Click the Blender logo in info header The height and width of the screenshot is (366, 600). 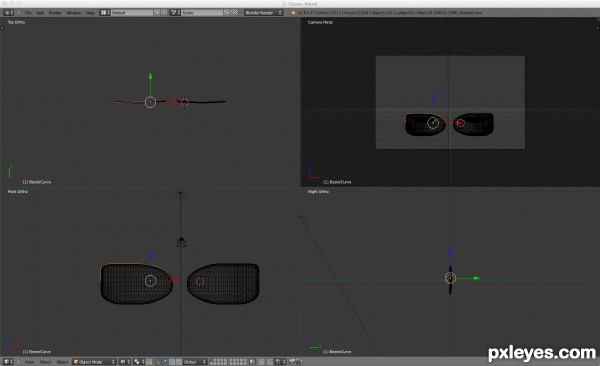pyautogui.click(x=293, y=13)
